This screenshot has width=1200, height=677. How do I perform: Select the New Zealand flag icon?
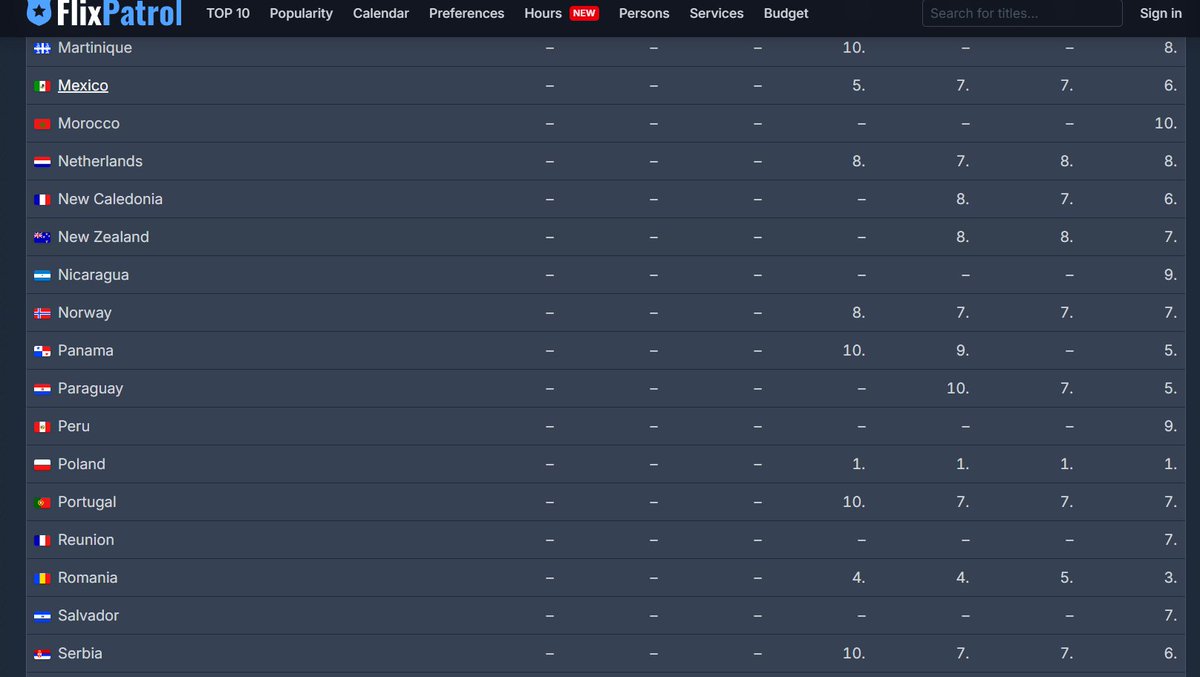pyautogui.click(x=42, y=238)
